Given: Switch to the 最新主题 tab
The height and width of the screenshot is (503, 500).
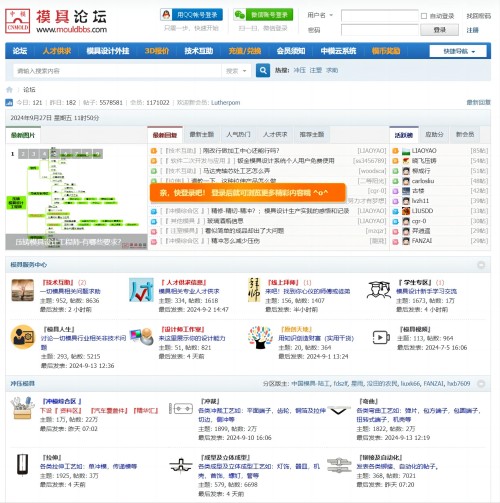Looking at the screenshot, I should point(201,134).
